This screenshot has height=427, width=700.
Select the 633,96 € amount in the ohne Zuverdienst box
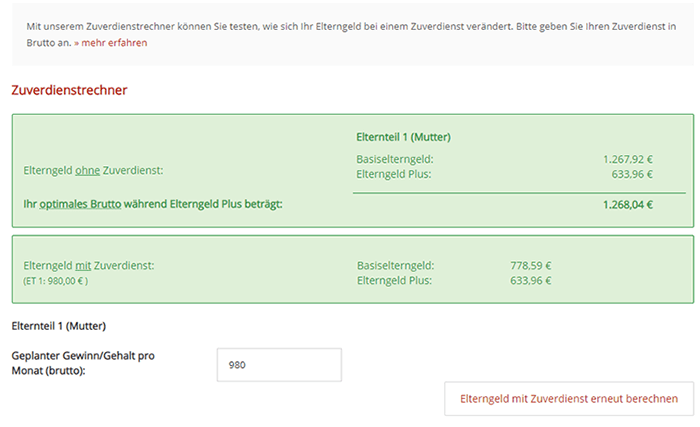pos(630,173)
